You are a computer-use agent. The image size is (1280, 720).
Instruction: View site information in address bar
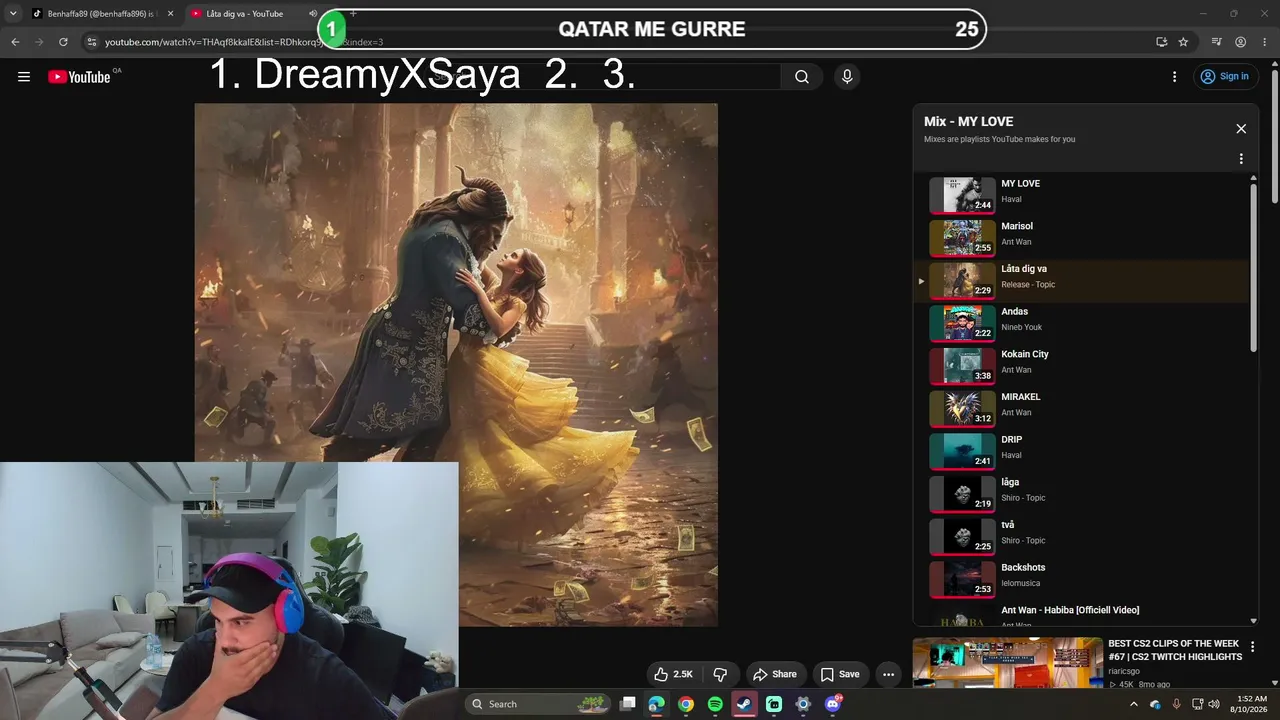[x=92, y=42]
